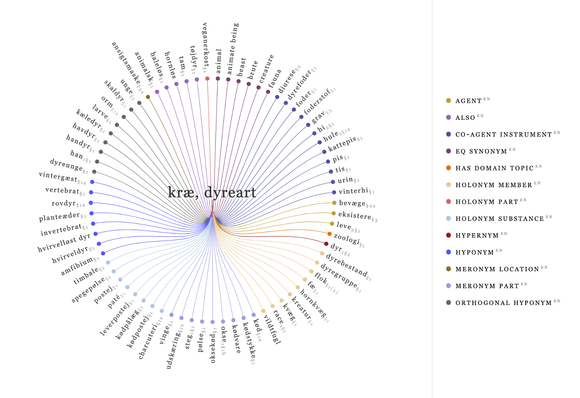Open the 'kæledyr' word node
580x398 pixels.
click(90, 121)
